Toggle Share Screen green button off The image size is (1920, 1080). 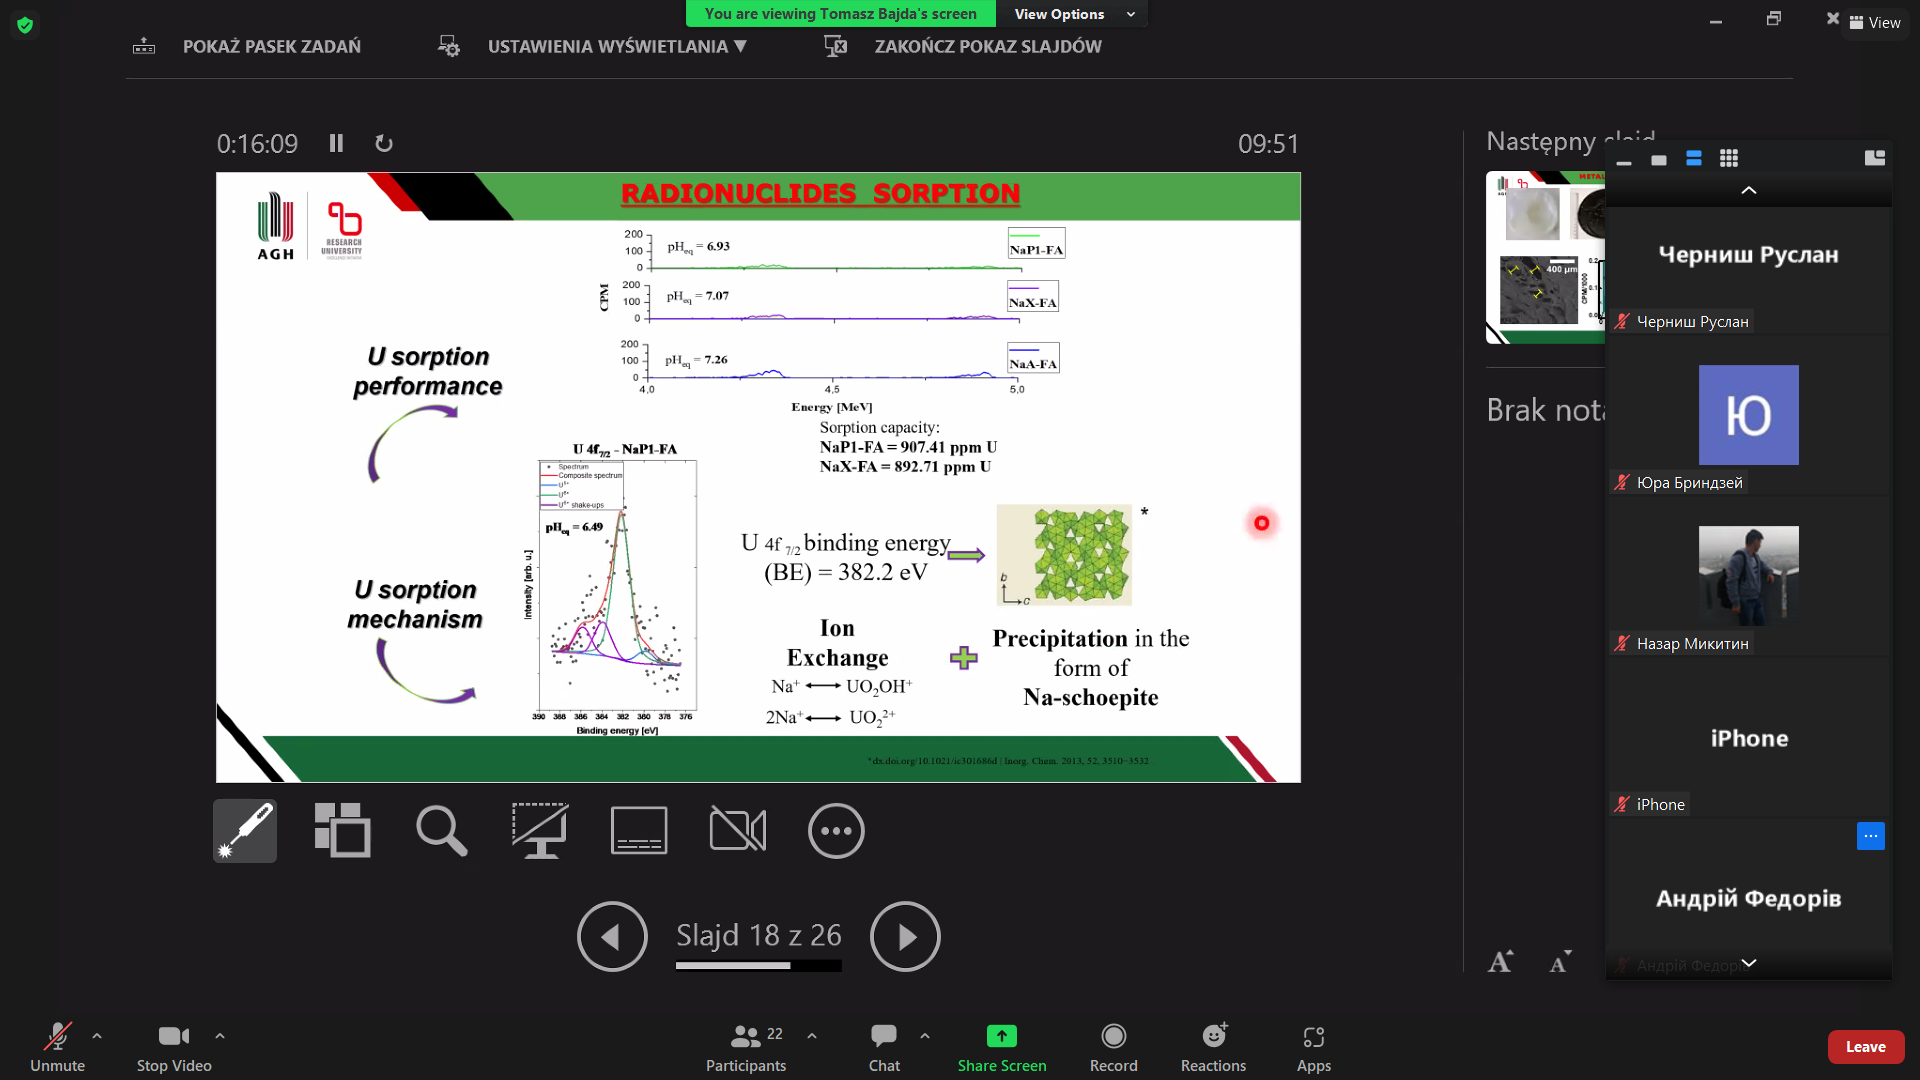pyautogui.click(x=1001, y=1038)
